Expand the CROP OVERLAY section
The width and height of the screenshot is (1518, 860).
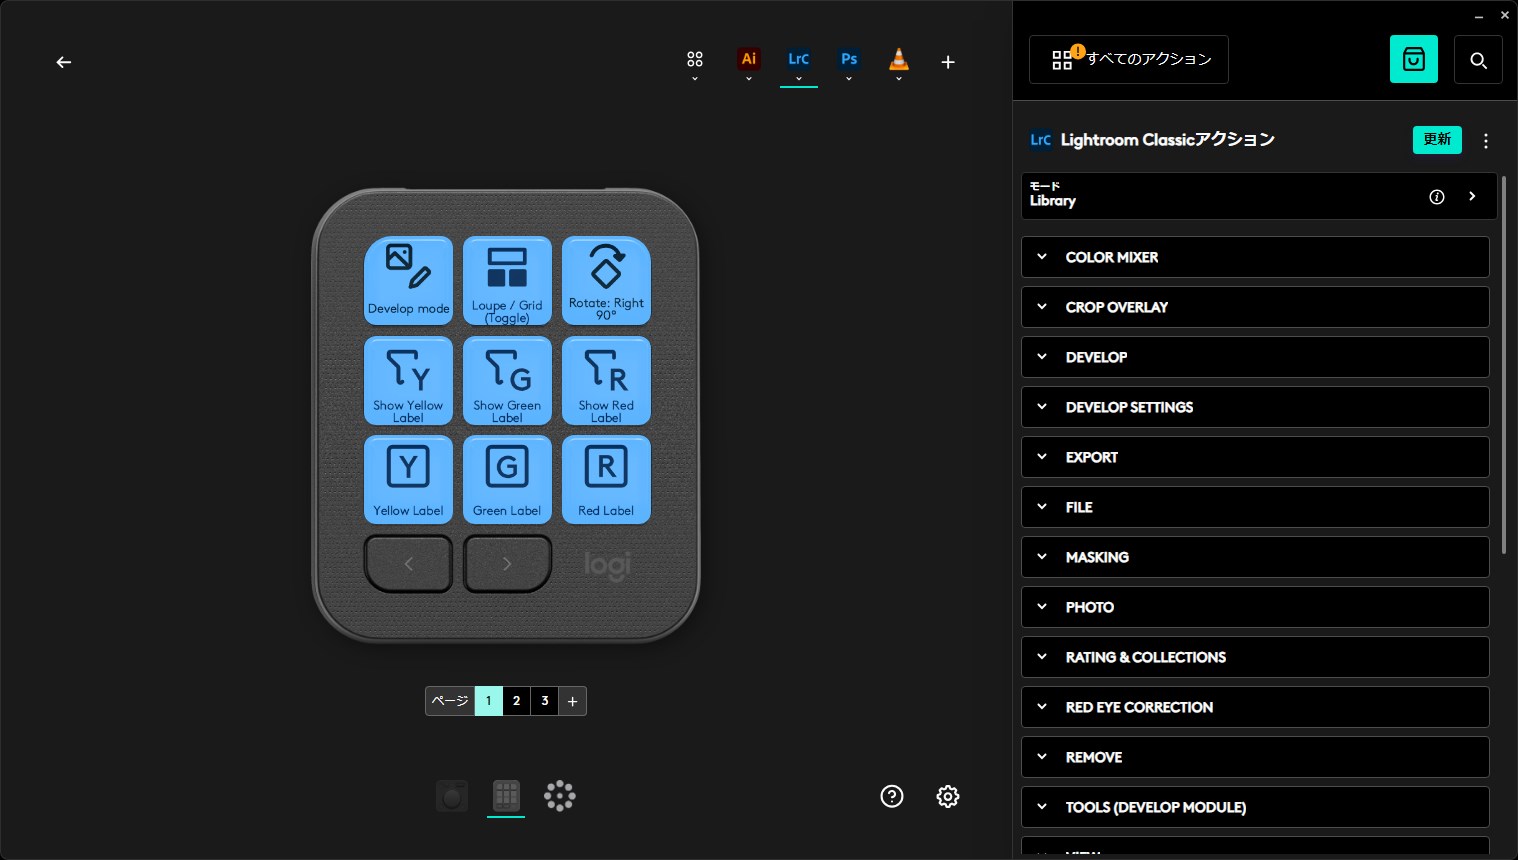pos(1255,307)
